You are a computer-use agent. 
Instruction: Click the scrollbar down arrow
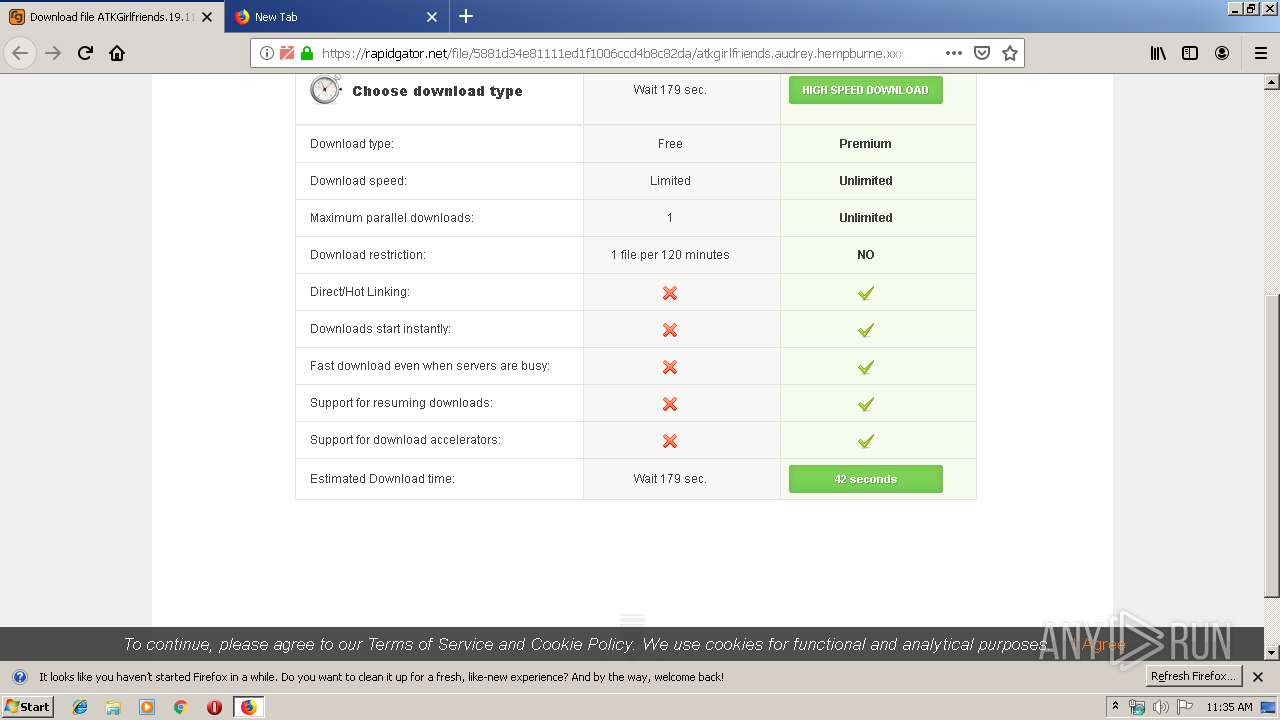(1272, 652)
